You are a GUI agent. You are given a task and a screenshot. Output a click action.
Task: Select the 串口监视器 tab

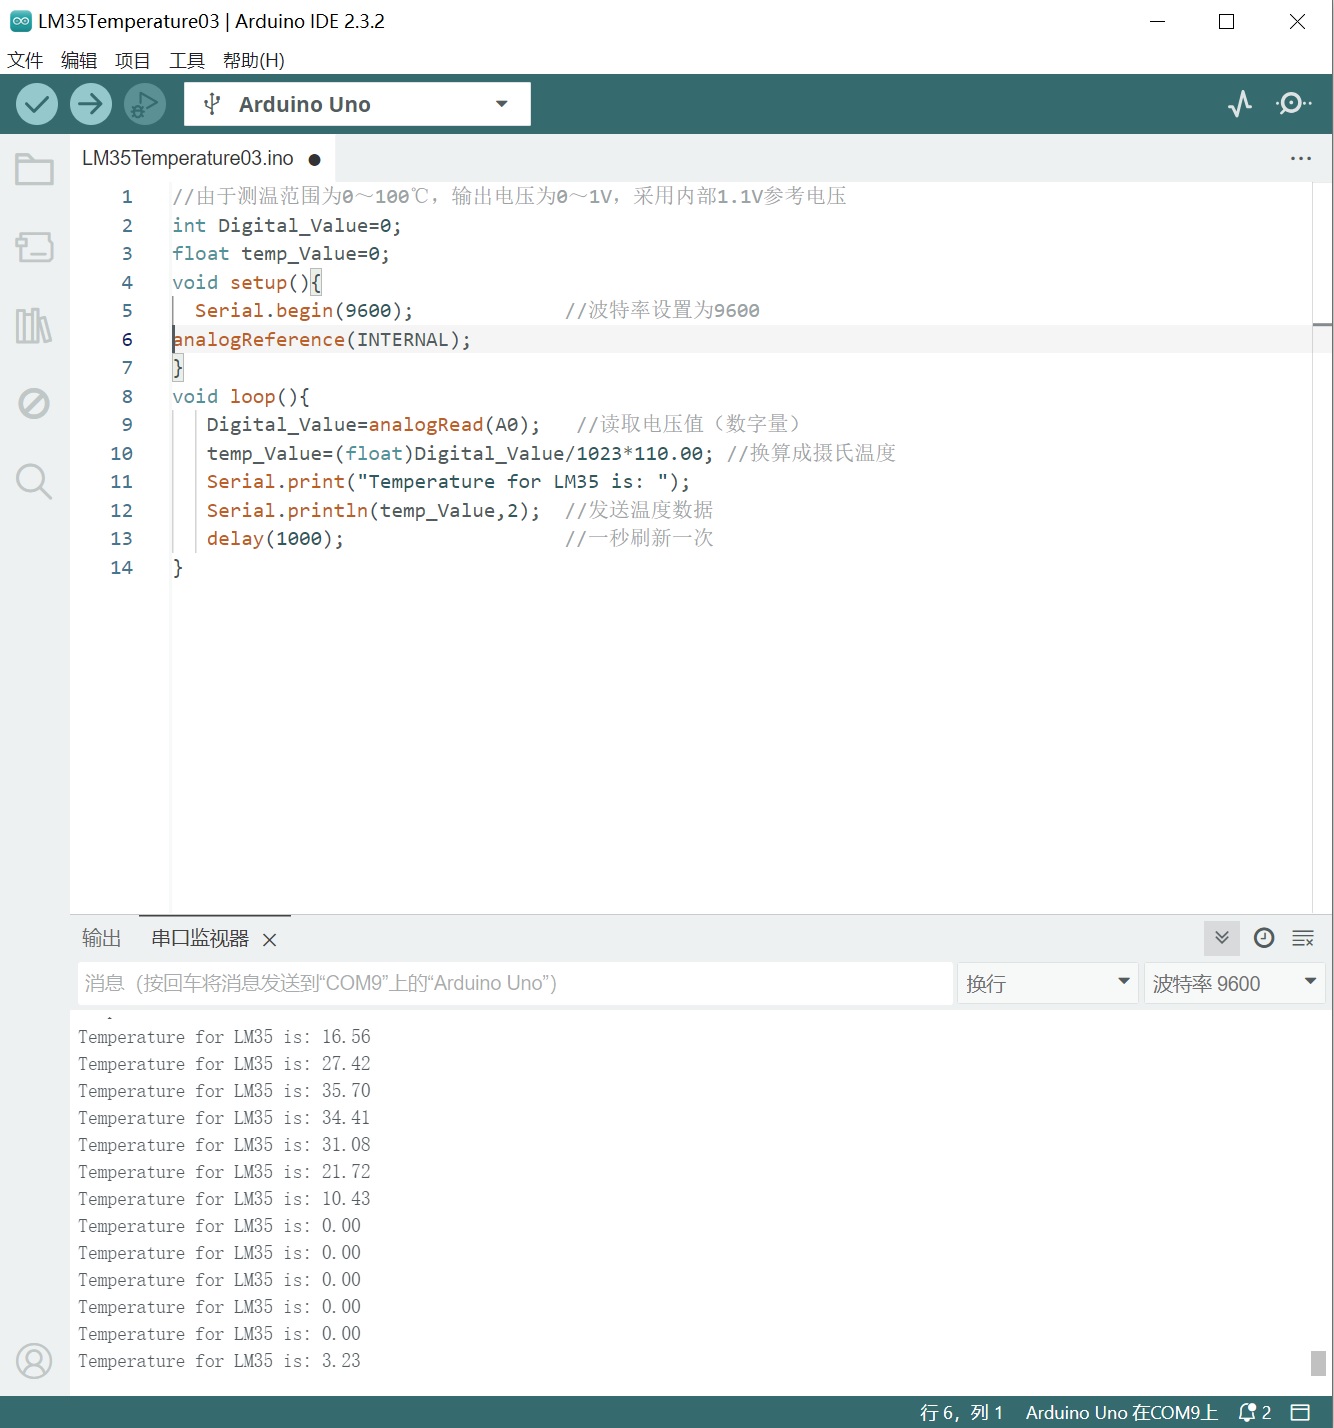200,938
